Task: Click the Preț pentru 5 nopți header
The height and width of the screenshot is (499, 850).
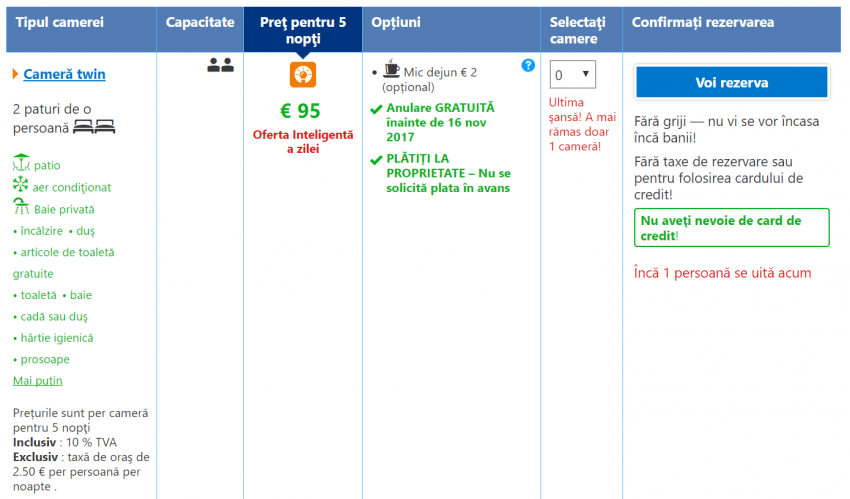Action: [303, 30]
